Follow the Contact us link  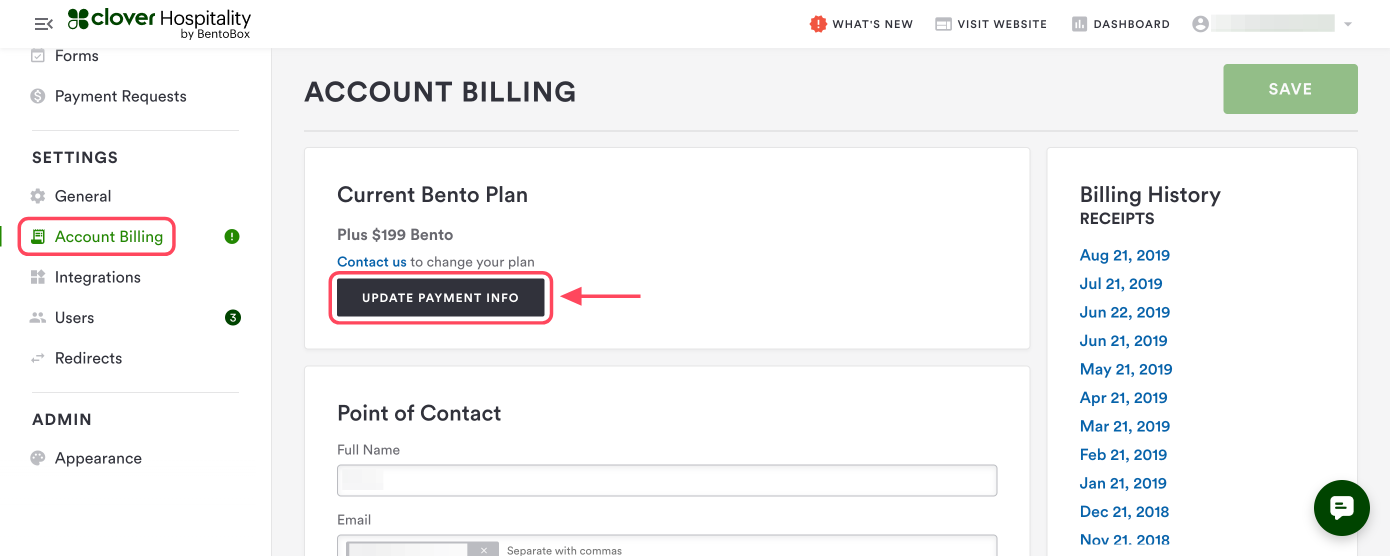[x=371, y=262]
